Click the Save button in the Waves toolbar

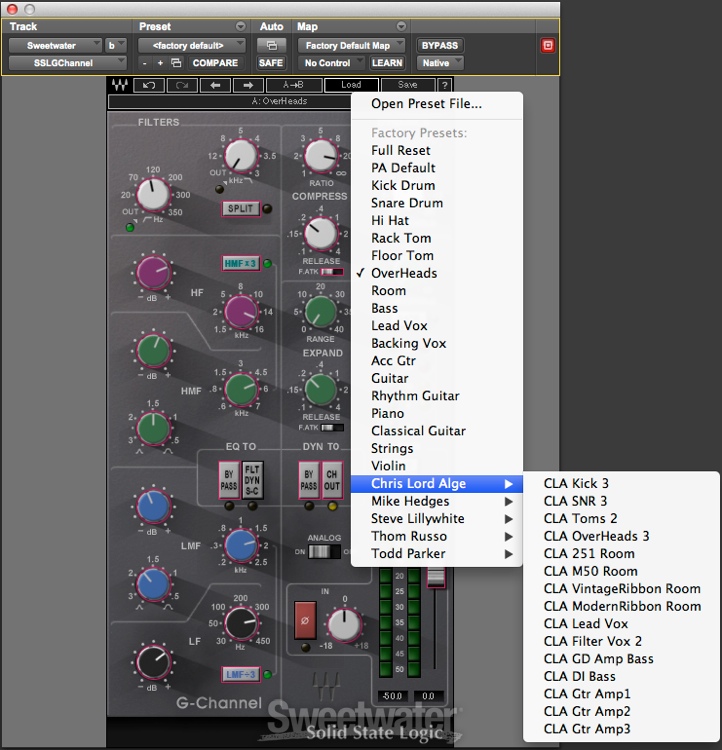pos(408,85)
